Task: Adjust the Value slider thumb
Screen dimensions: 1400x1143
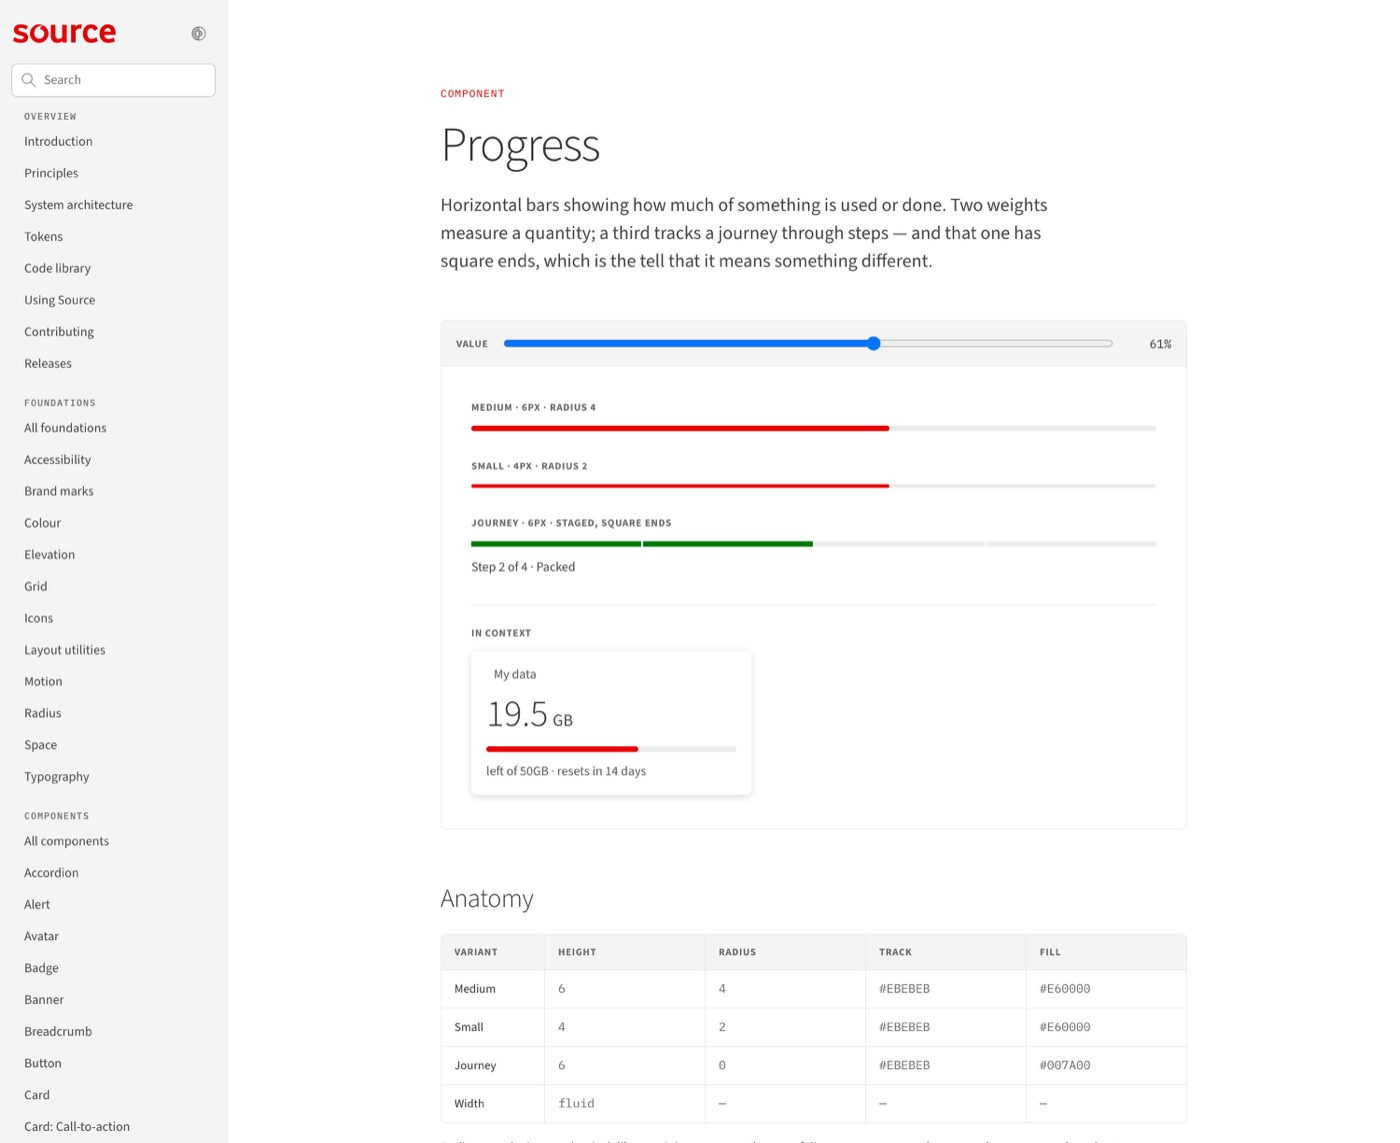Action: (873, 343)
